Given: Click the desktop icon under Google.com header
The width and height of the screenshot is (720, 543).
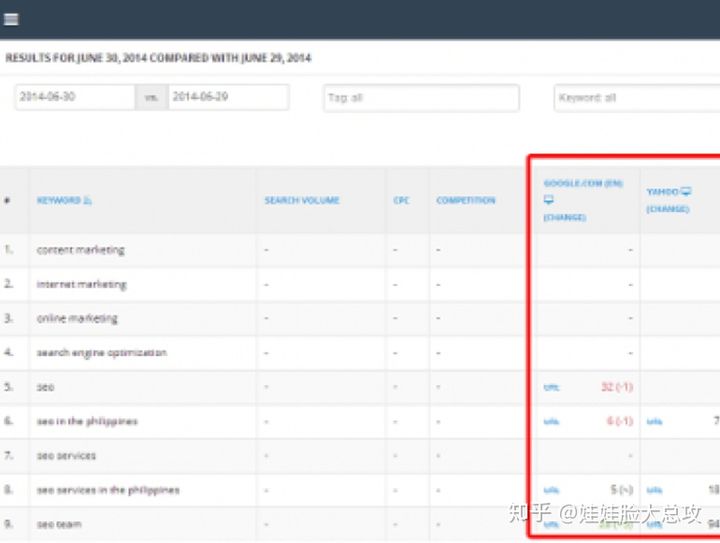Looking at the screenshot, I should 549,200.
